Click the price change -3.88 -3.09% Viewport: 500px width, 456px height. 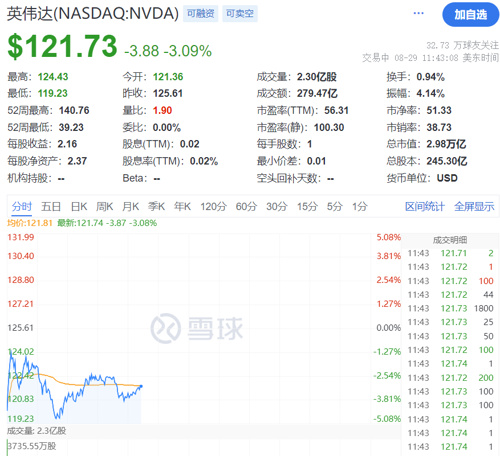point(168,51)
